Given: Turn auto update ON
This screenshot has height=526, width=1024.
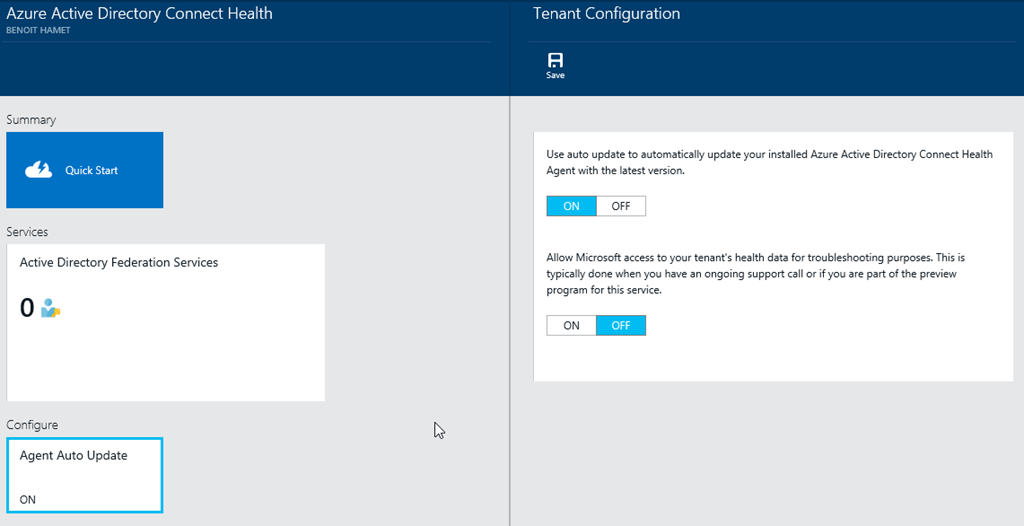Looking at the screenshot, I should point(571,206).
